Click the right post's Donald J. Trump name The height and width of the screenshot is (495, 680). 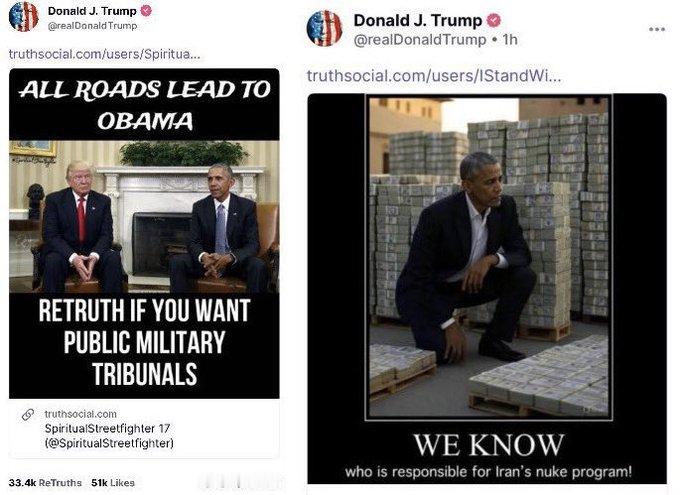click(418, 20)
